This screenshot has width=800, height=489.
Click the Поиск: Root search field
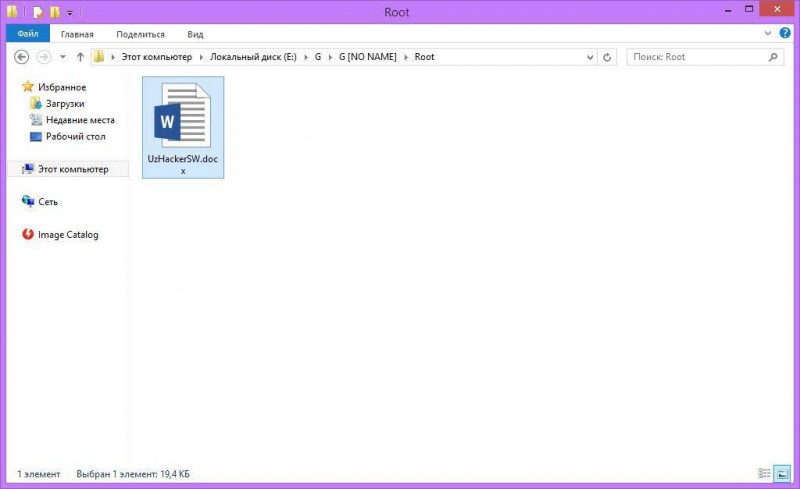point(705,57)
